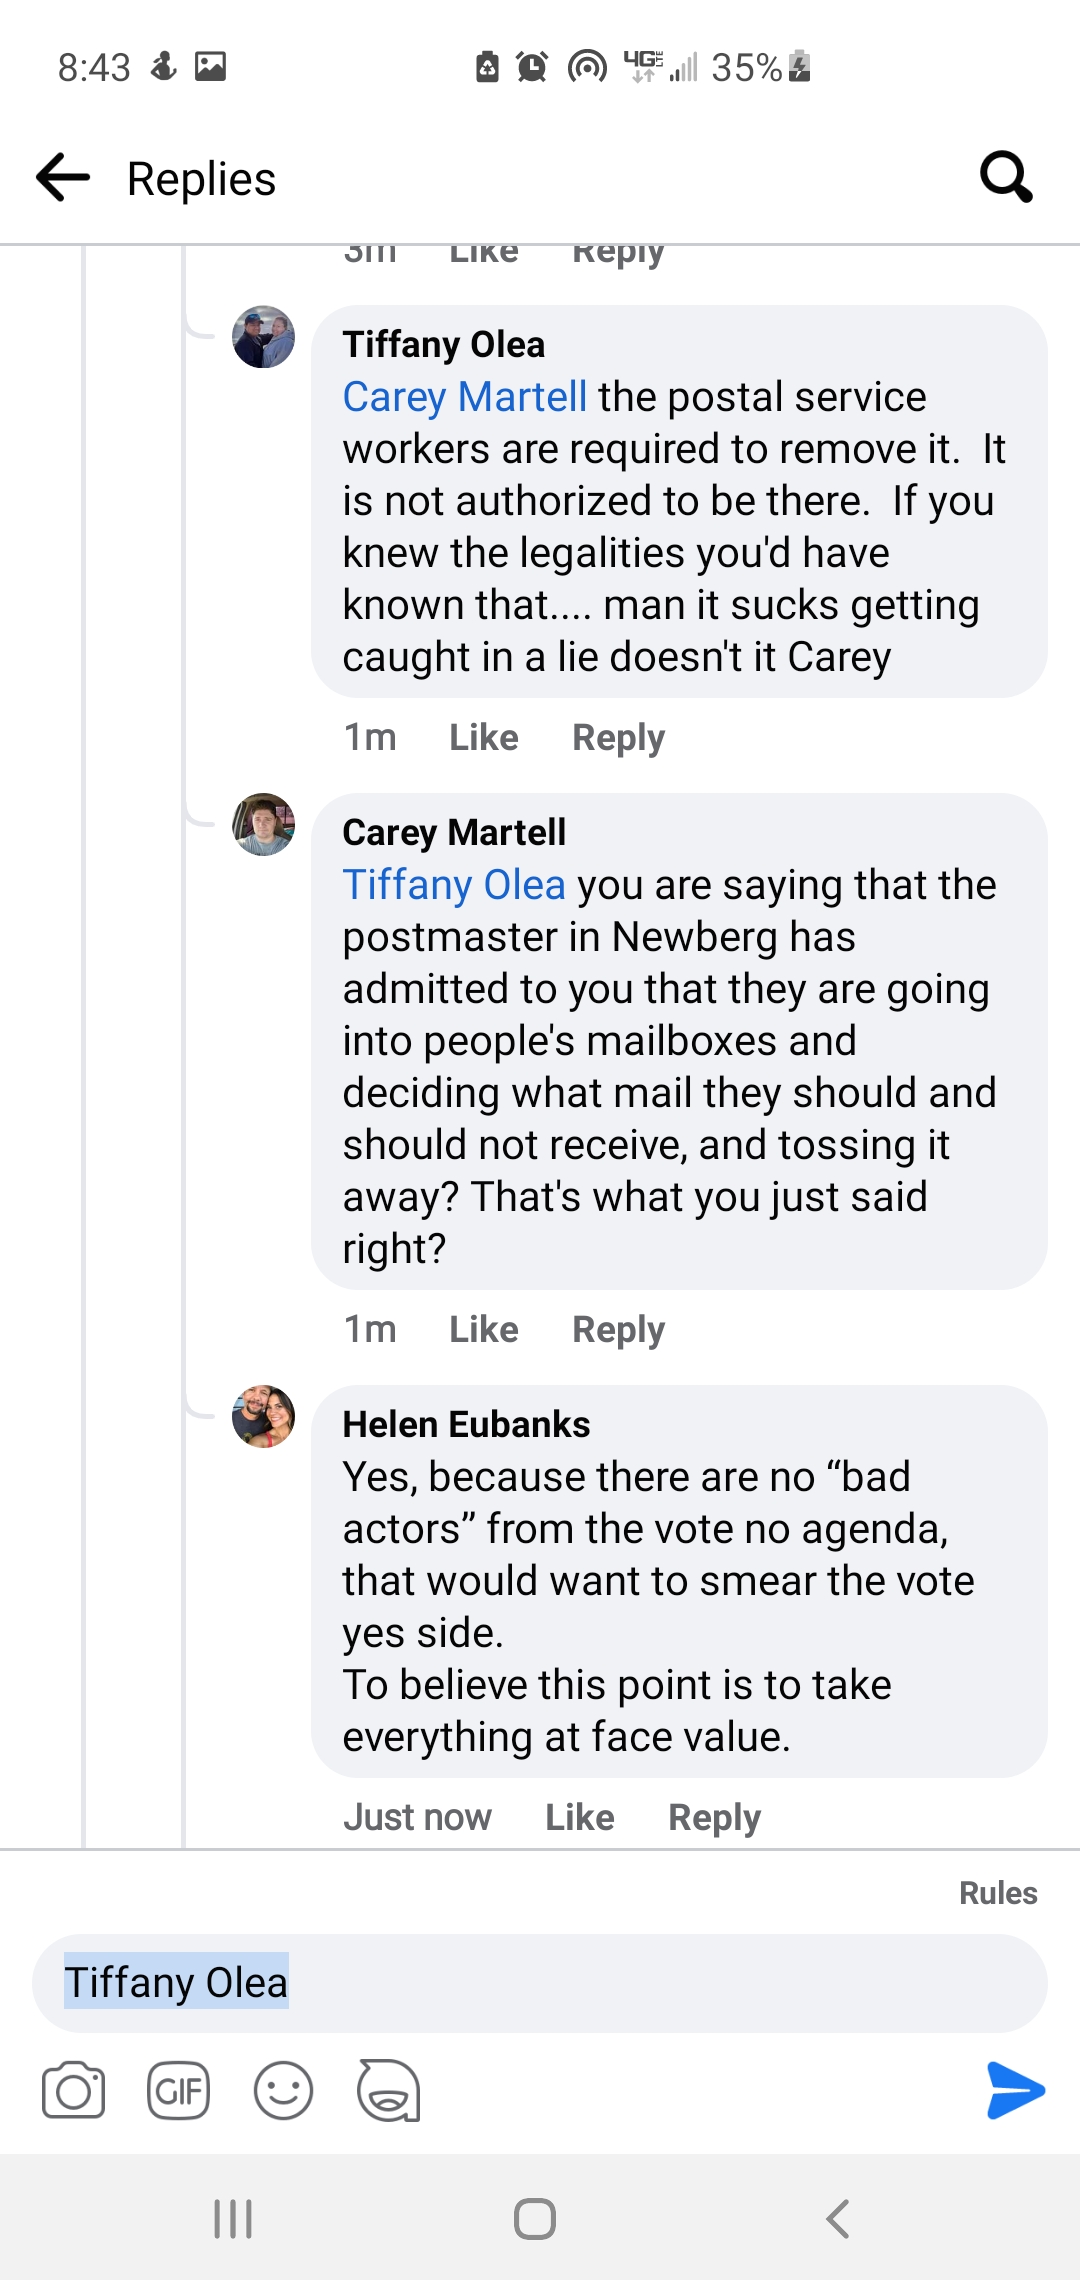The width and height of the screenshot is (1080, 2280).
Task: Open the sticker or avatar icon
Action: click(x=388, y=2090)
